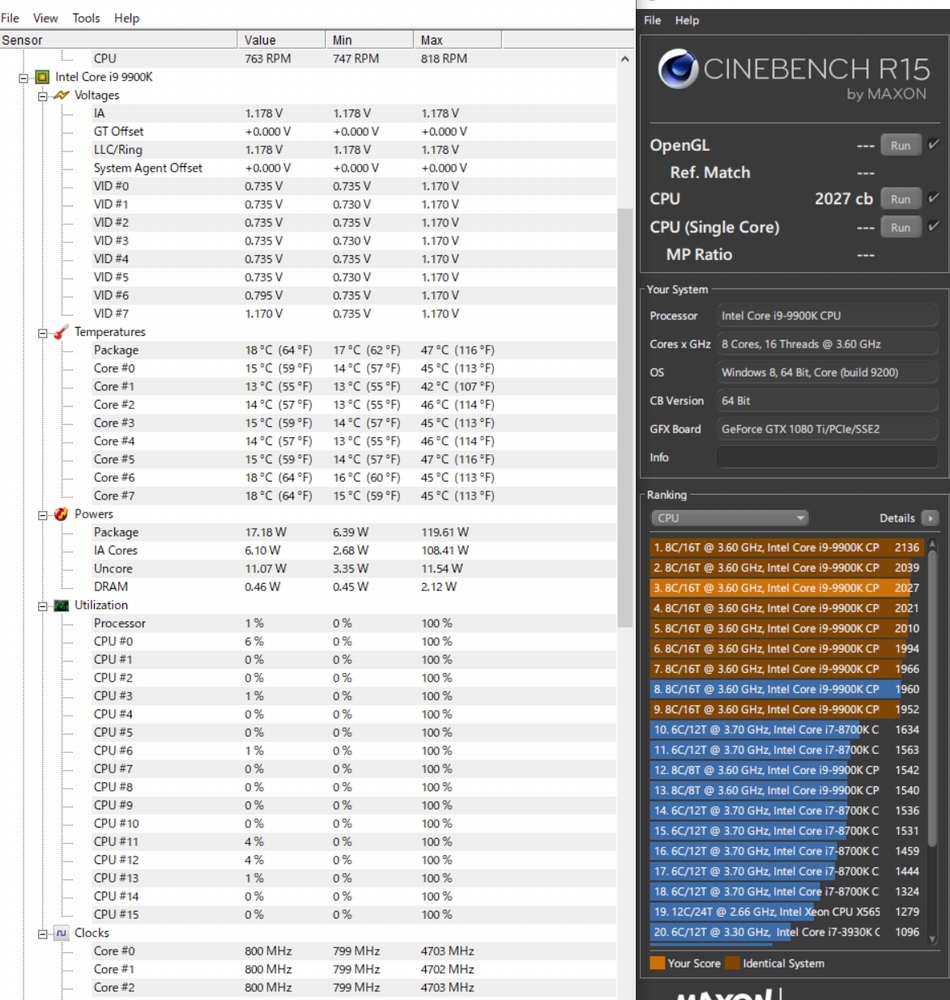
Task: Collapse the Intel Core i9 9900K tree node
Action: click(x=24, y=78)
